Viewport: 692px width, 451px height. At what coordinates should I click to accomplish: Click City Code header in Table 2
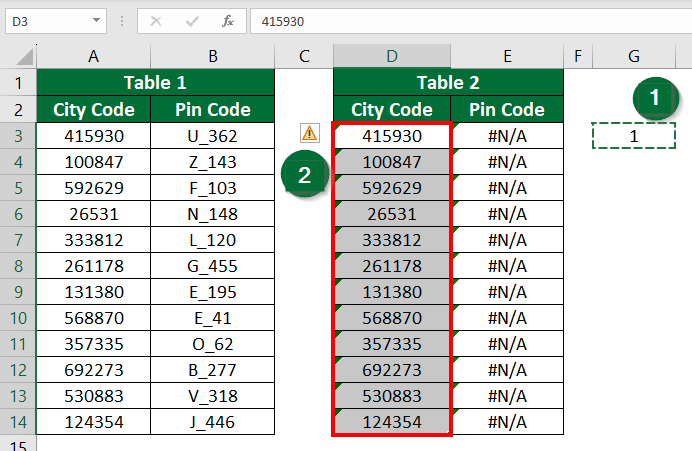[x=392, y=110]
